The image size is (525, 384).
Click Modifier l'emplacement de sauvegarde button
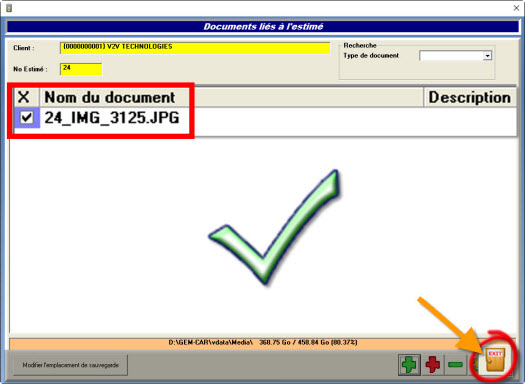pyautogui.click(x=71, y=365)
